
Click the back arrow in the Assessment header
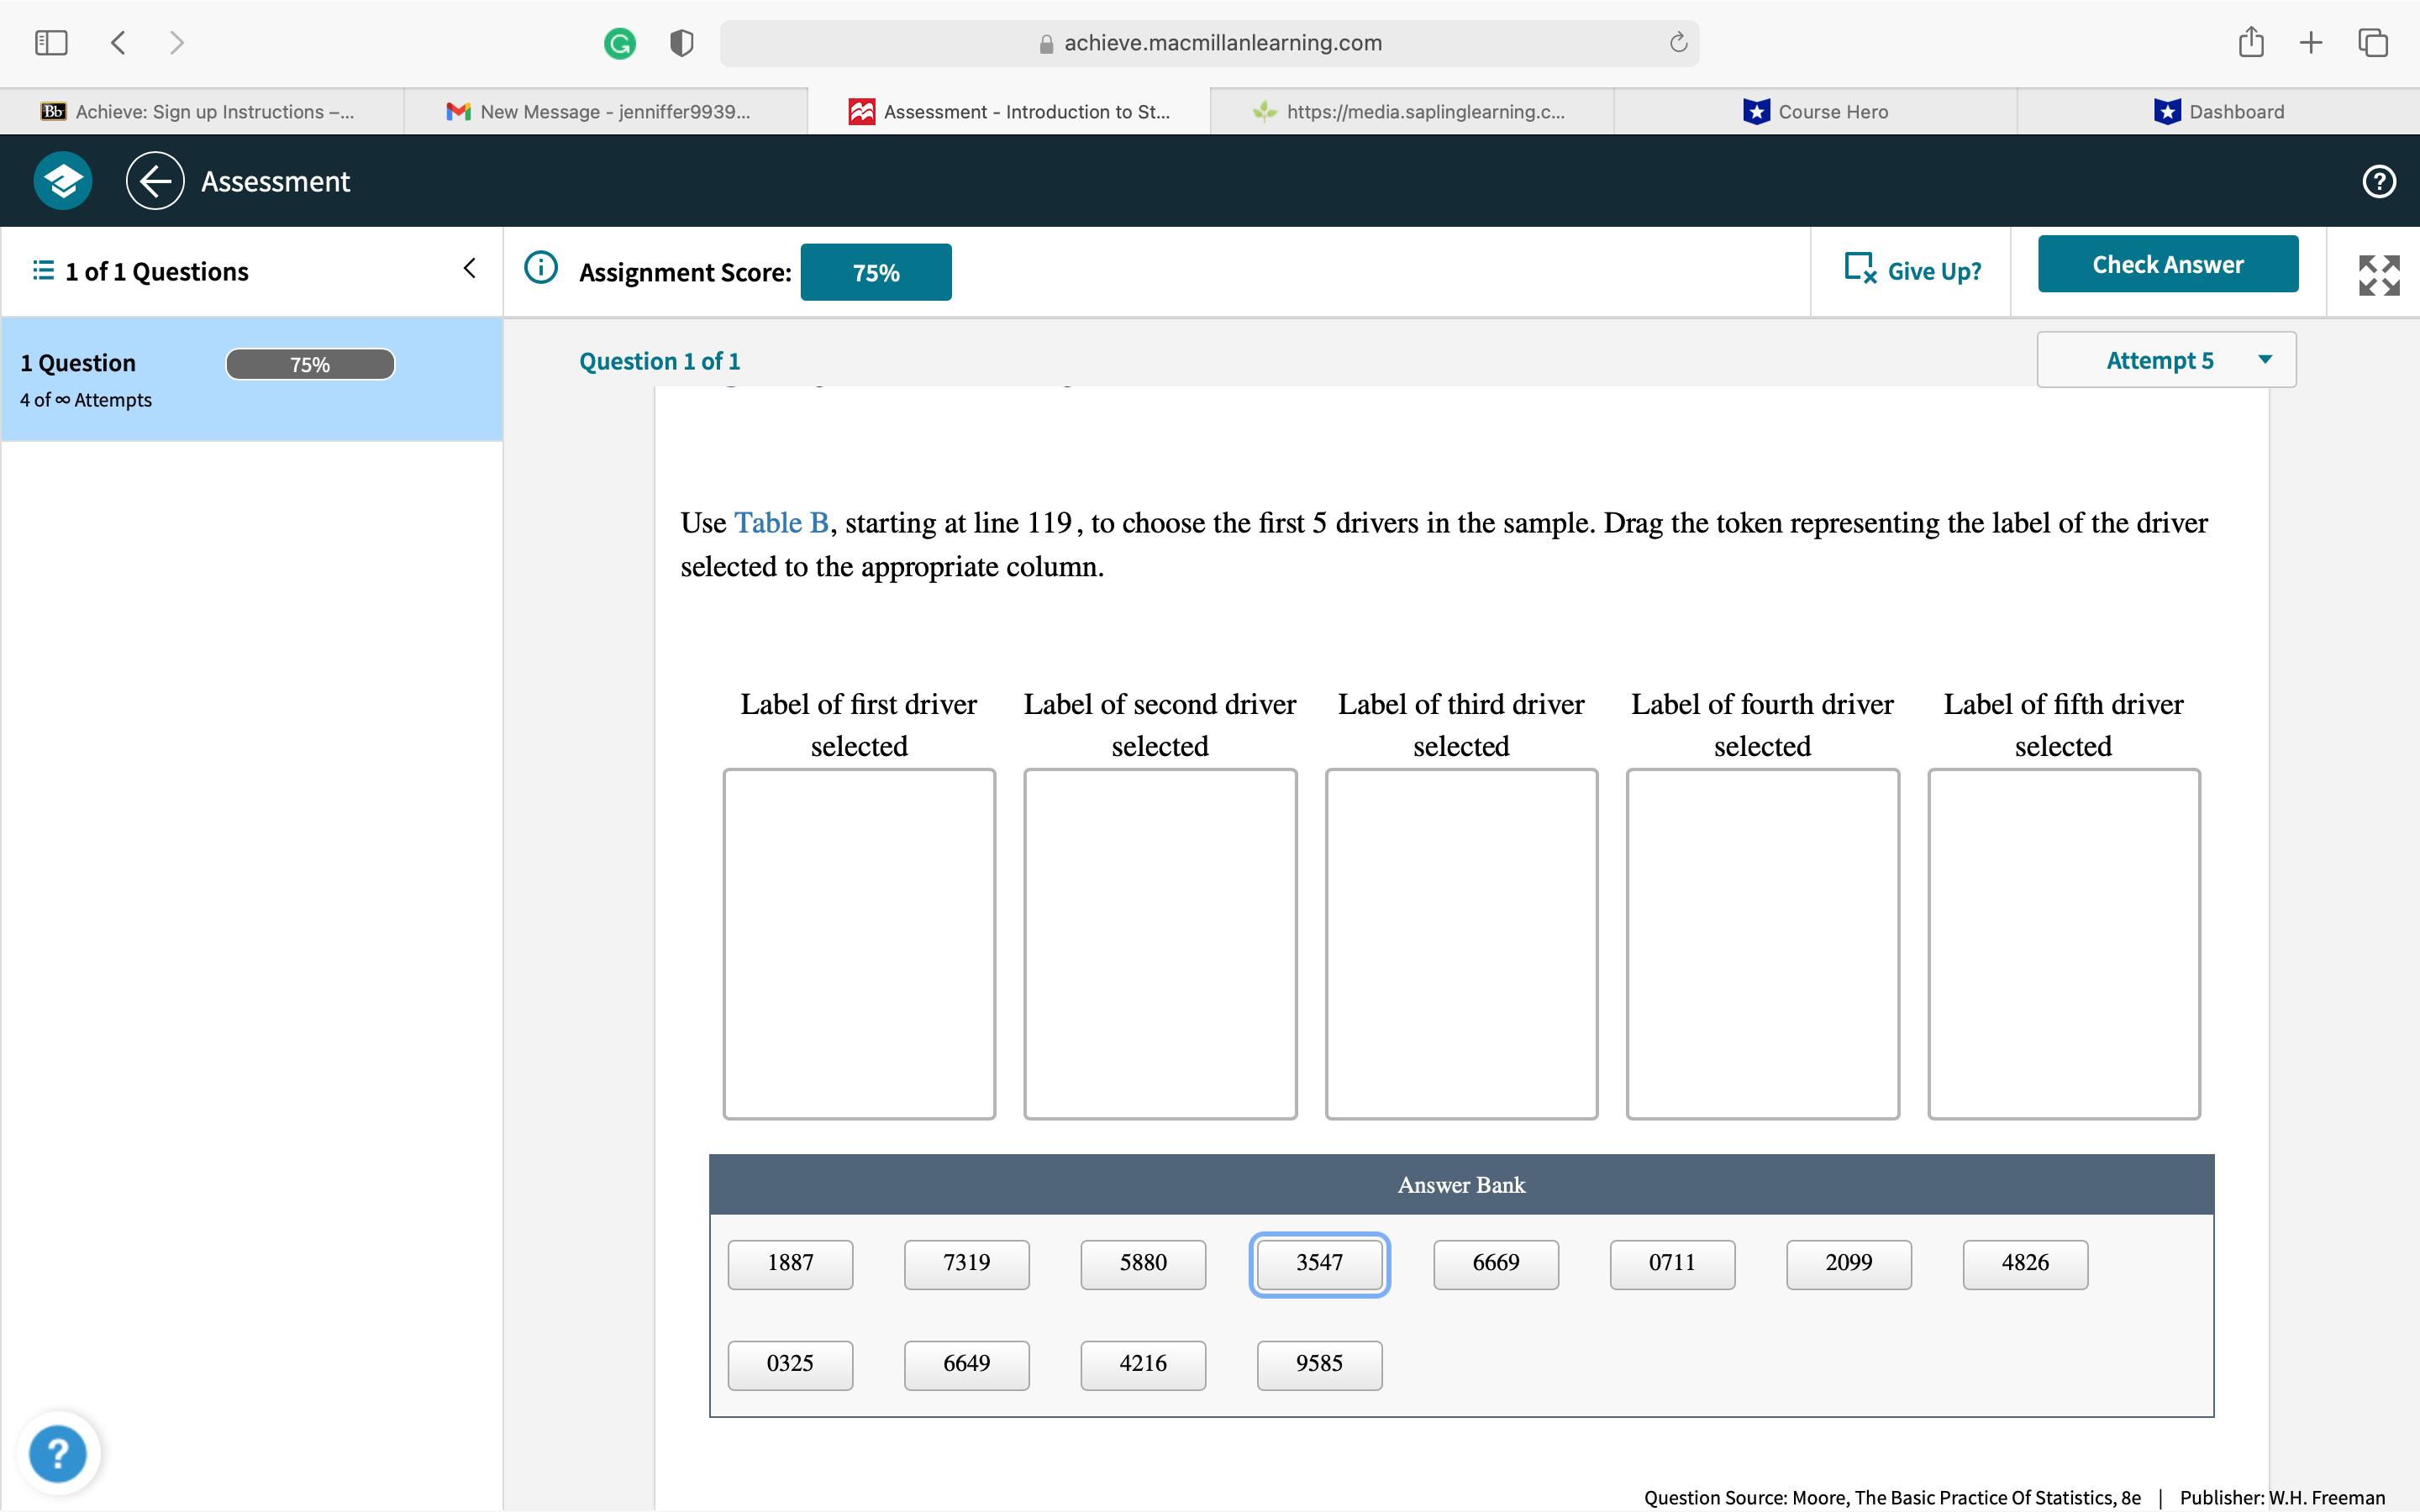[155, 180]
